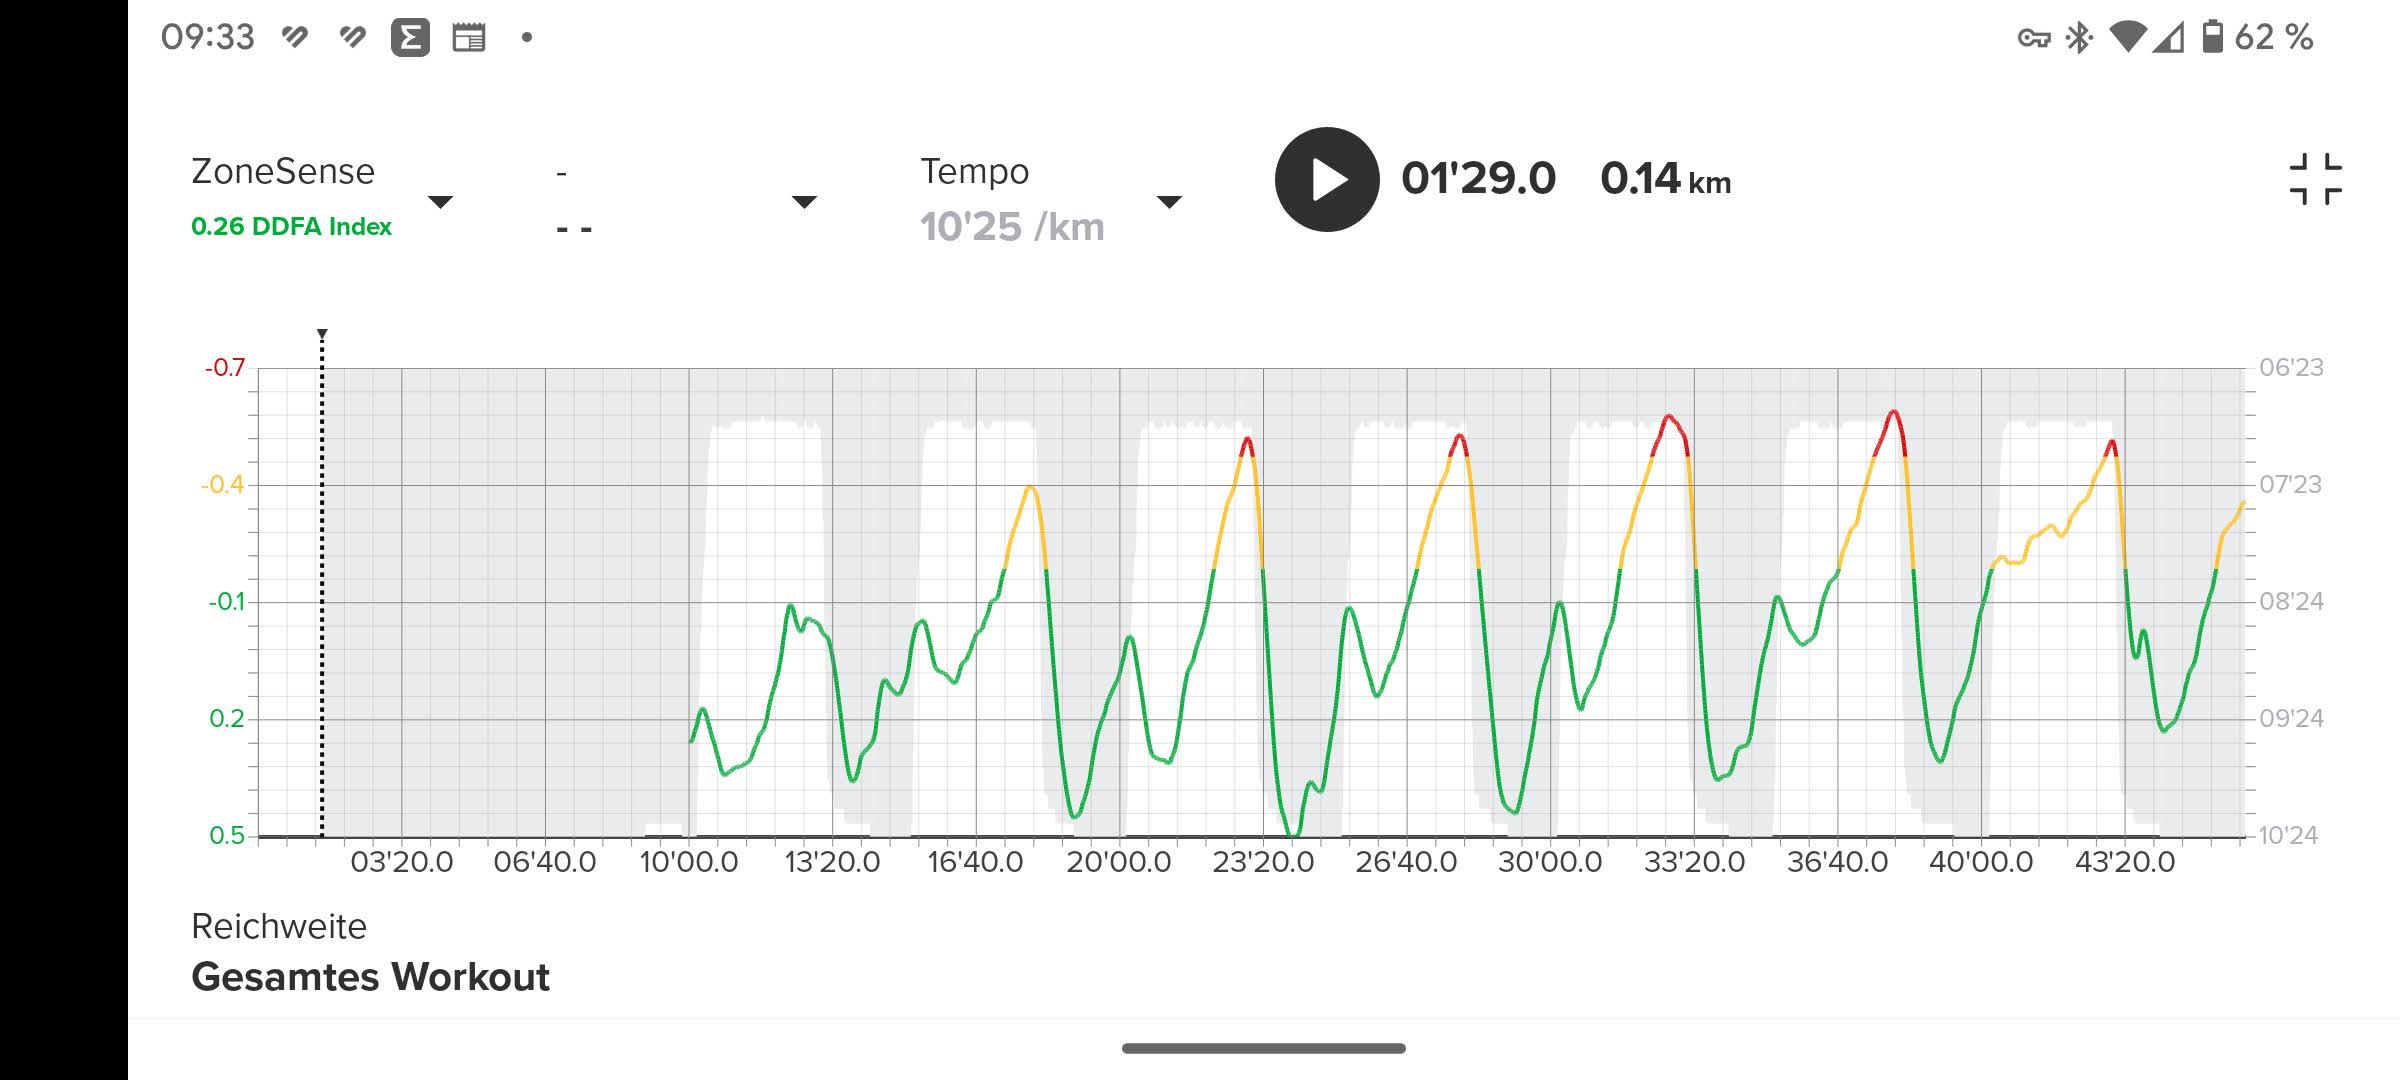Tap the 26'40.0 time axis label
The height and width of the screenshot is (1080, 2400).
click(x=1406, y=862)
